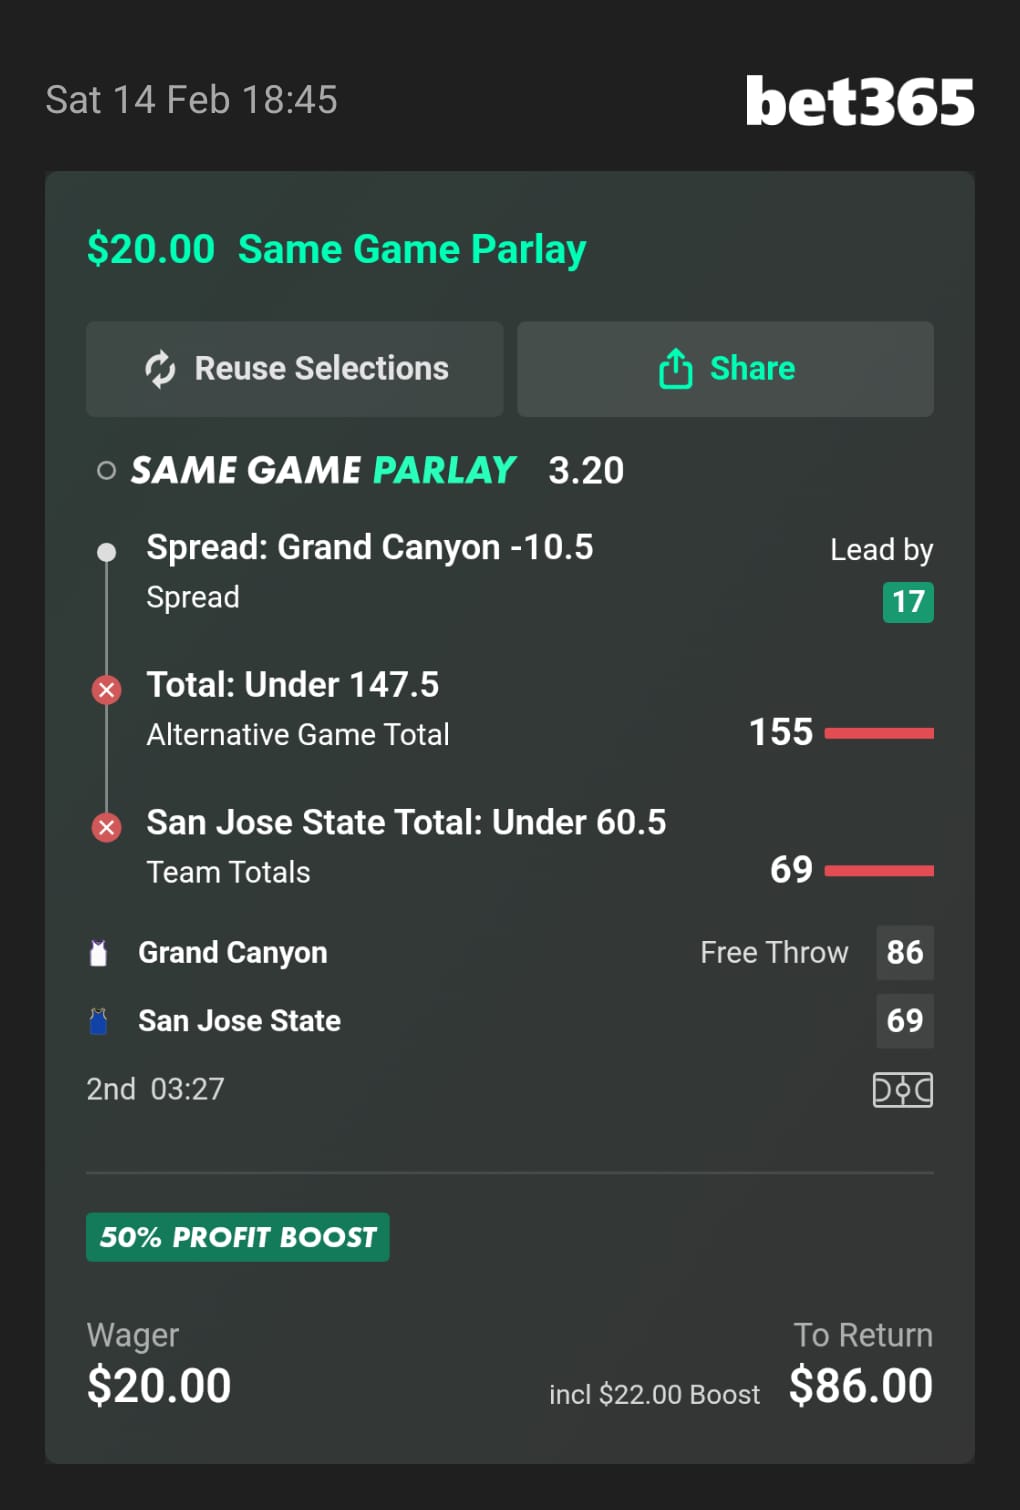The height and width of the screenshot is (1510, 1020).
Task: Click red X beside Total Under 147.5
Action: (x=107, y=690)
